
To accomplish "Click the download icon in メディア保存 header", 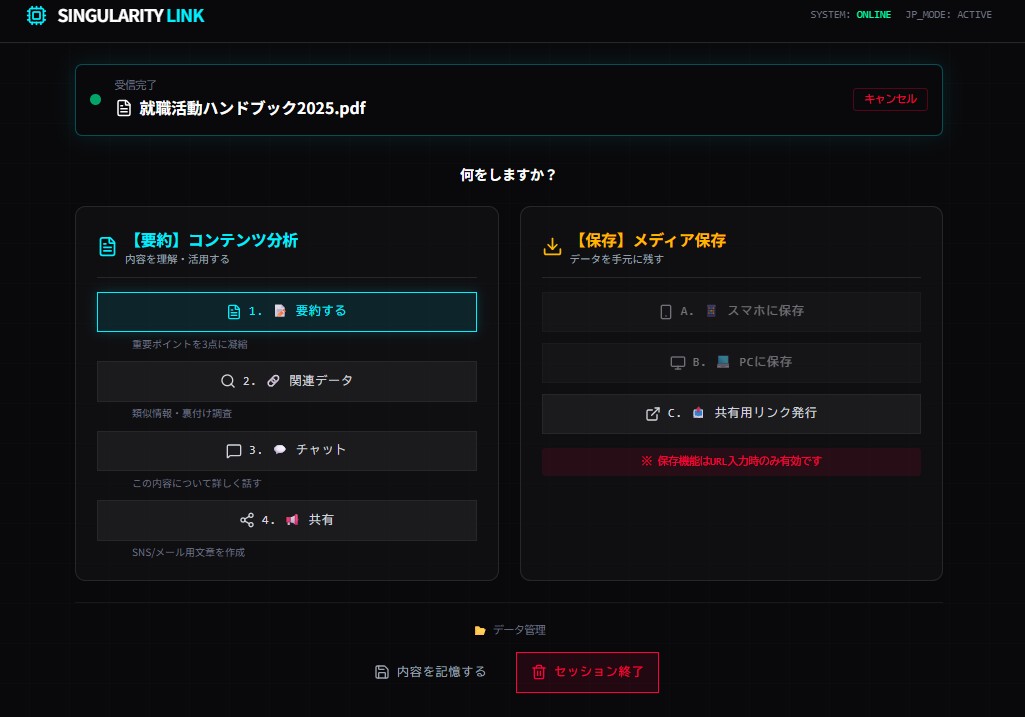I will coord(552,247).
